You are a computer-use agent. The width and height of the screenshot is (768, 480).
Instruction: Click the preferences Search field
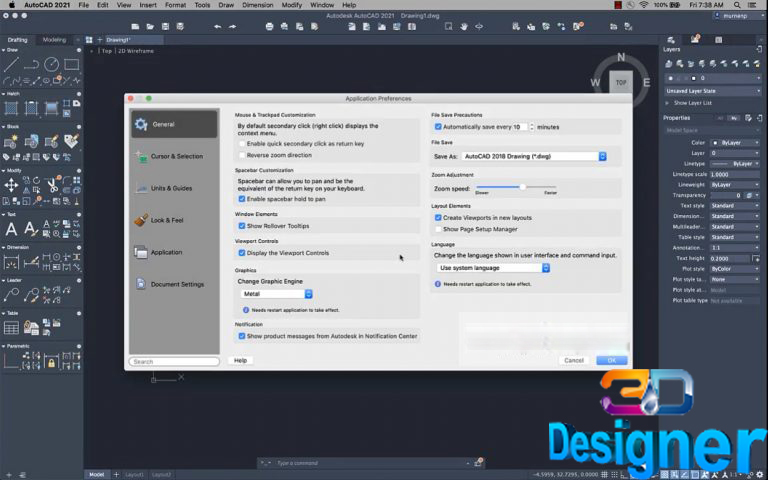click(x=174, y=361)
